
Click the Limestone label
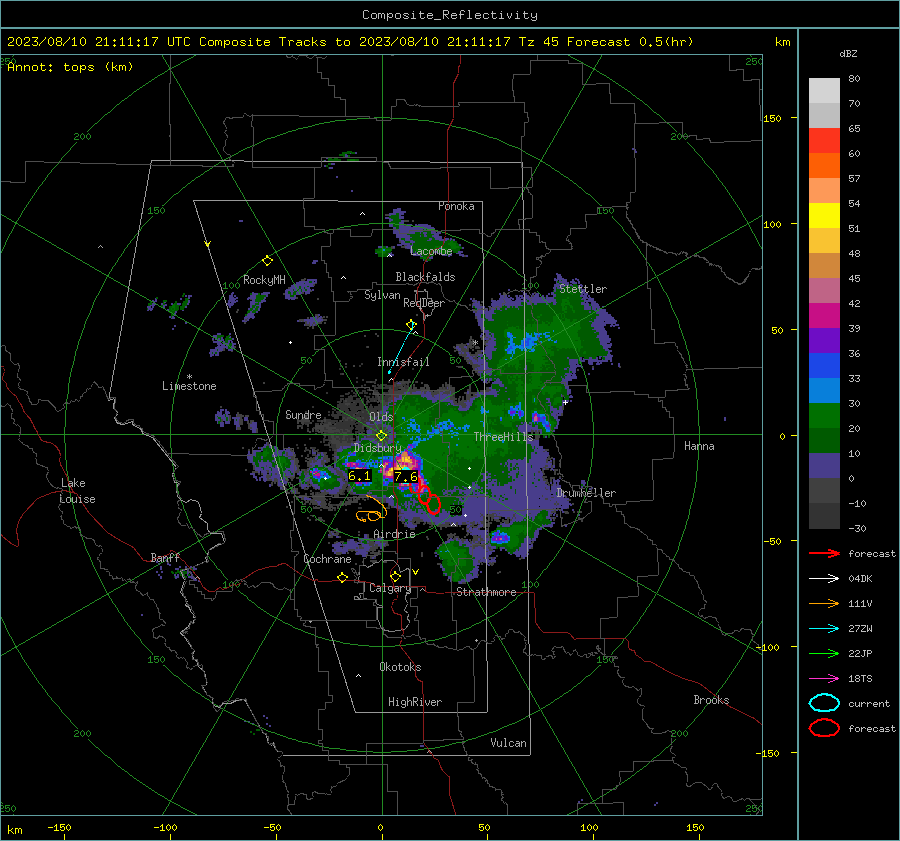(189, 386)
